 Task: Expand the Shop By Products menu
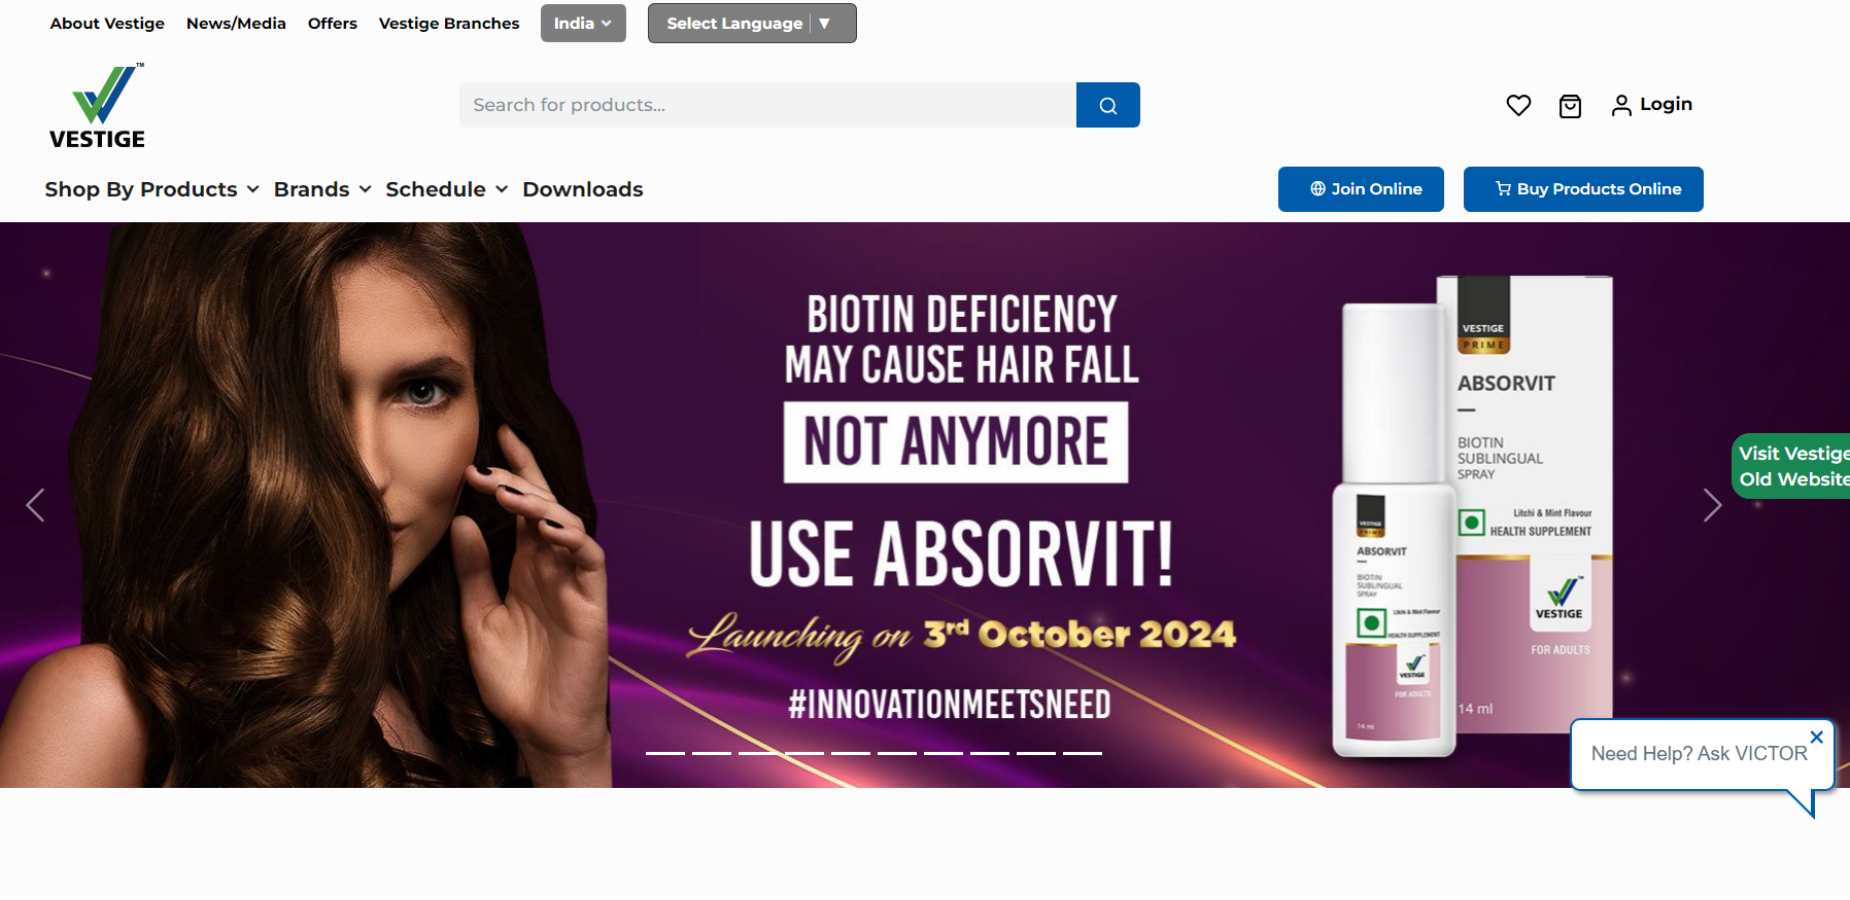[x=152, y=189]
